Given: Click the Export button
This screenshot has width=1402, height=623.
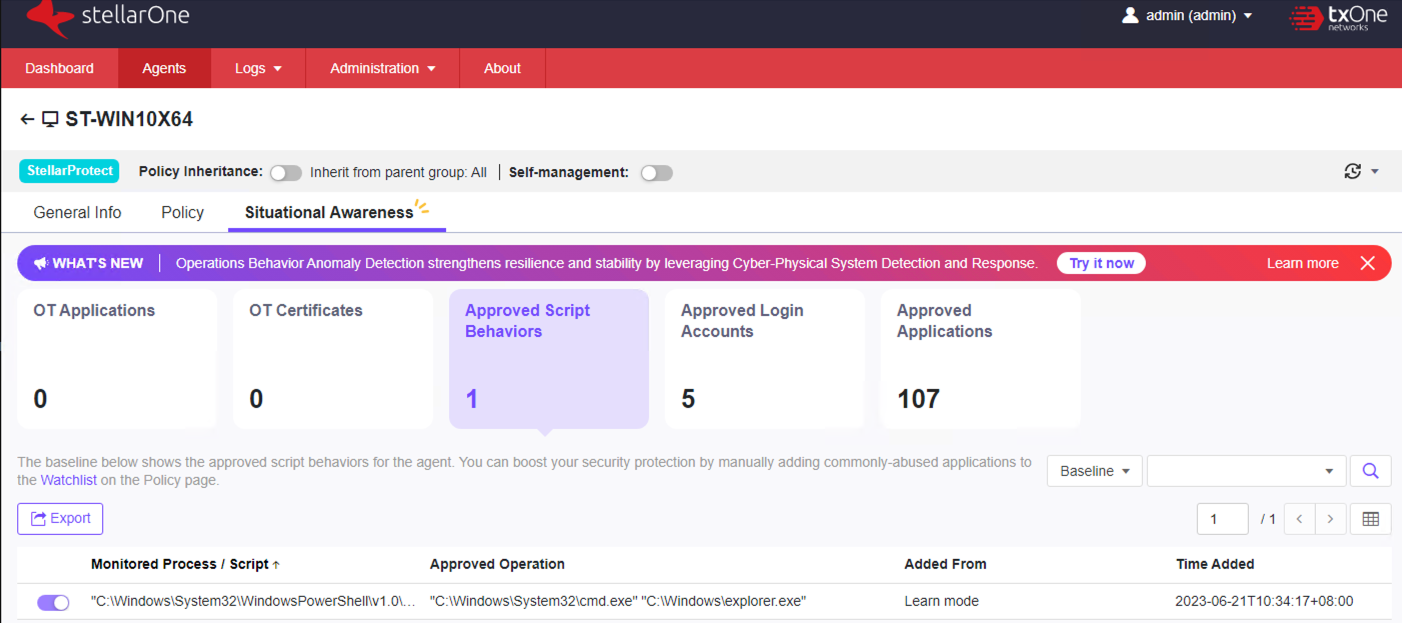Looking at the screenshot, I should point(60,519).
